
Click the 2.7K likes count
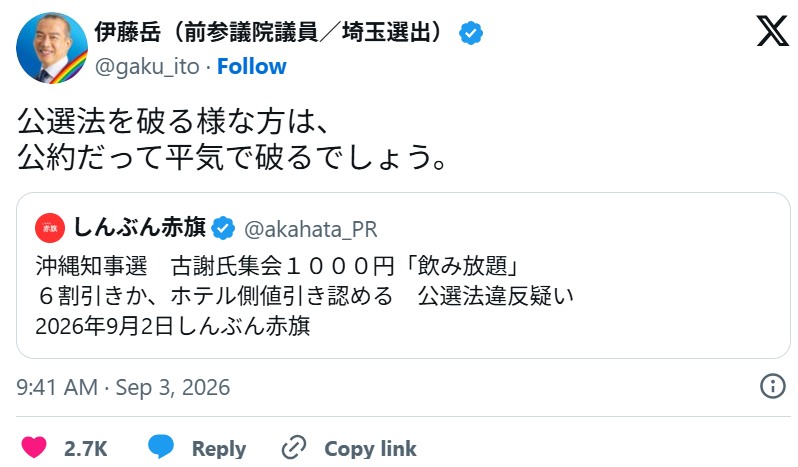tap(86, 449)
